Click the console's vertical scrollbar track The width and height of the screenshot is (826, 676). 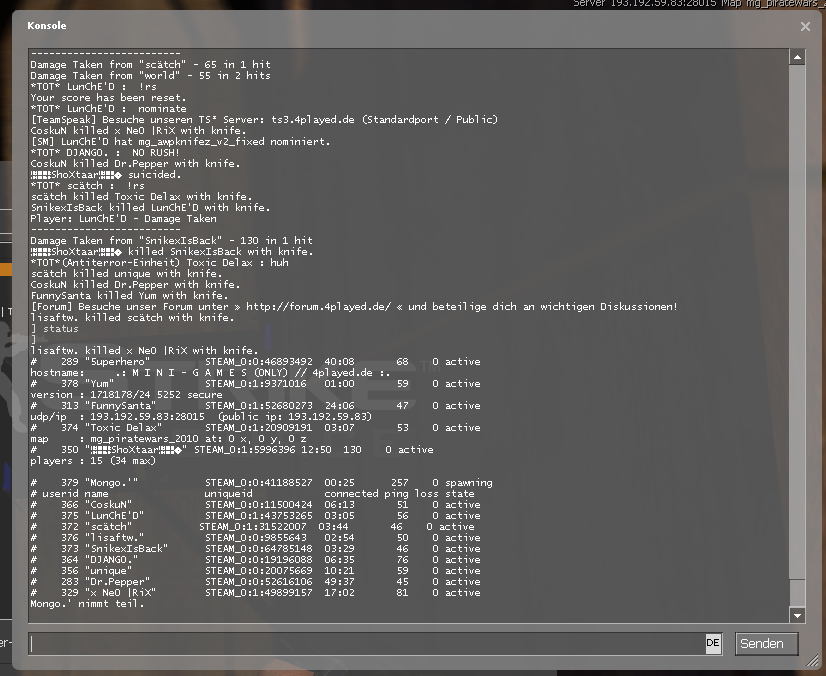coord(797,330)
